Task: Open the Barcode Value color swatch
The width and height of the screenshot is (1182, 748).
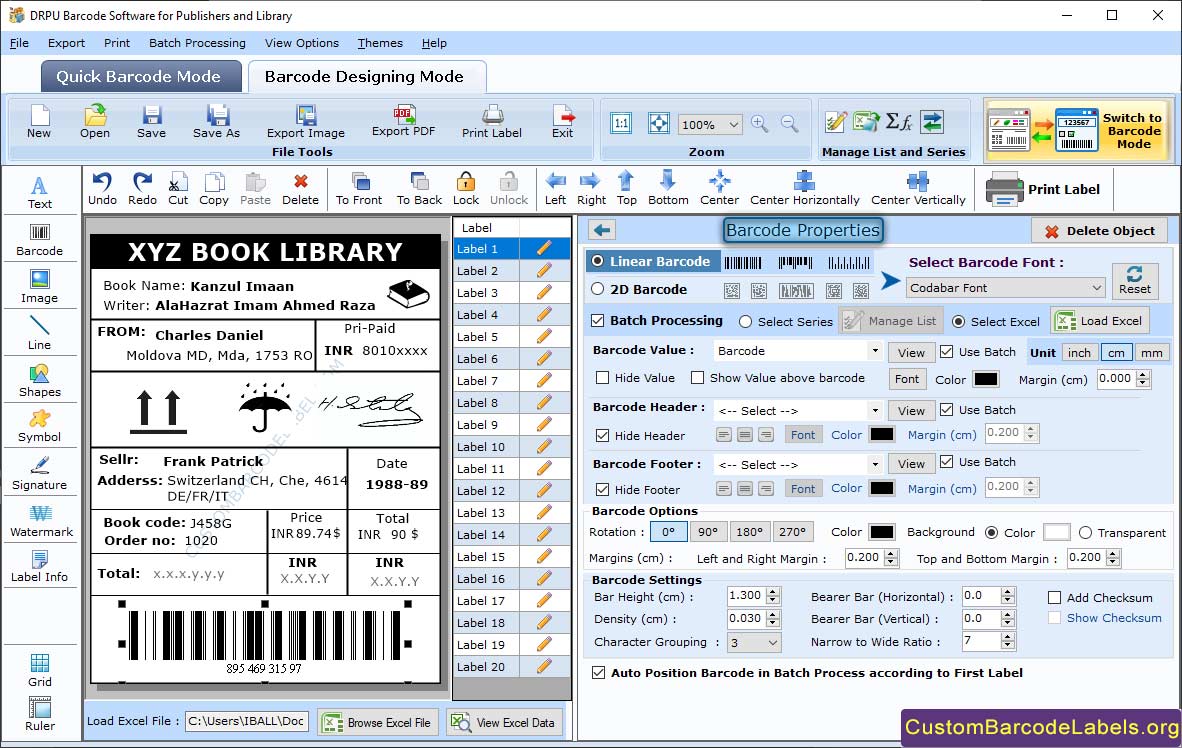Action: tap(985, 379)
